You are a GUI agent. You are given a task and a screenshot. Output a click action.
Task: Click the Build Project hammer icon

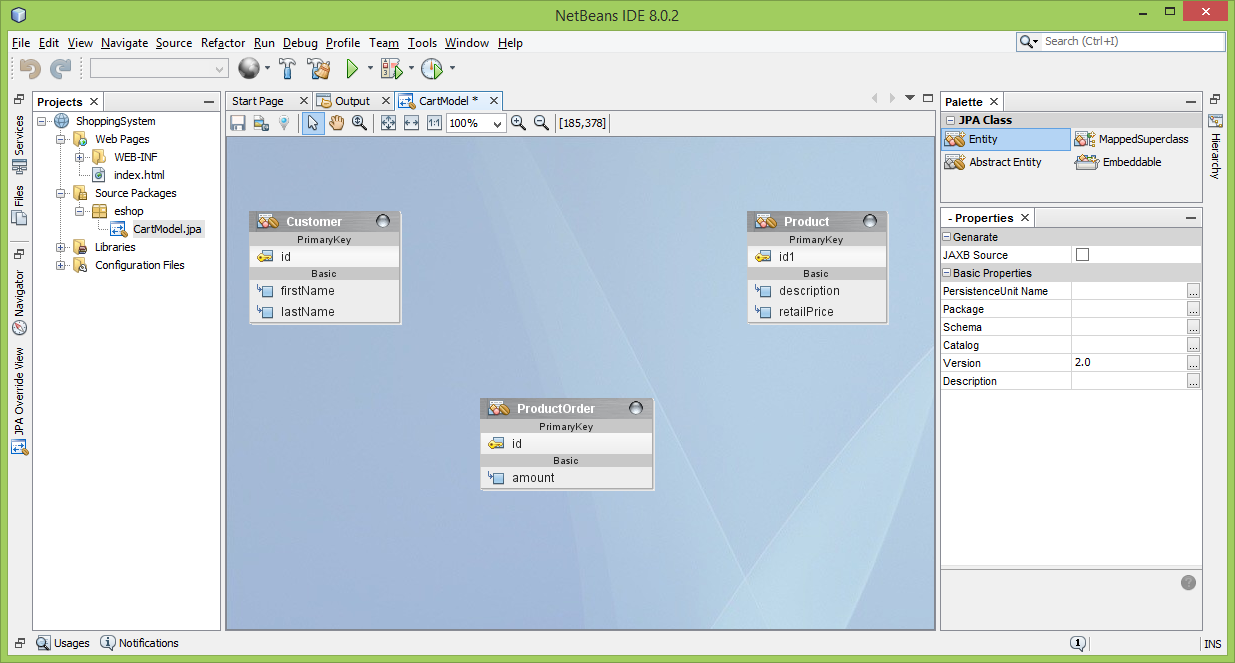tap(287, 69)
